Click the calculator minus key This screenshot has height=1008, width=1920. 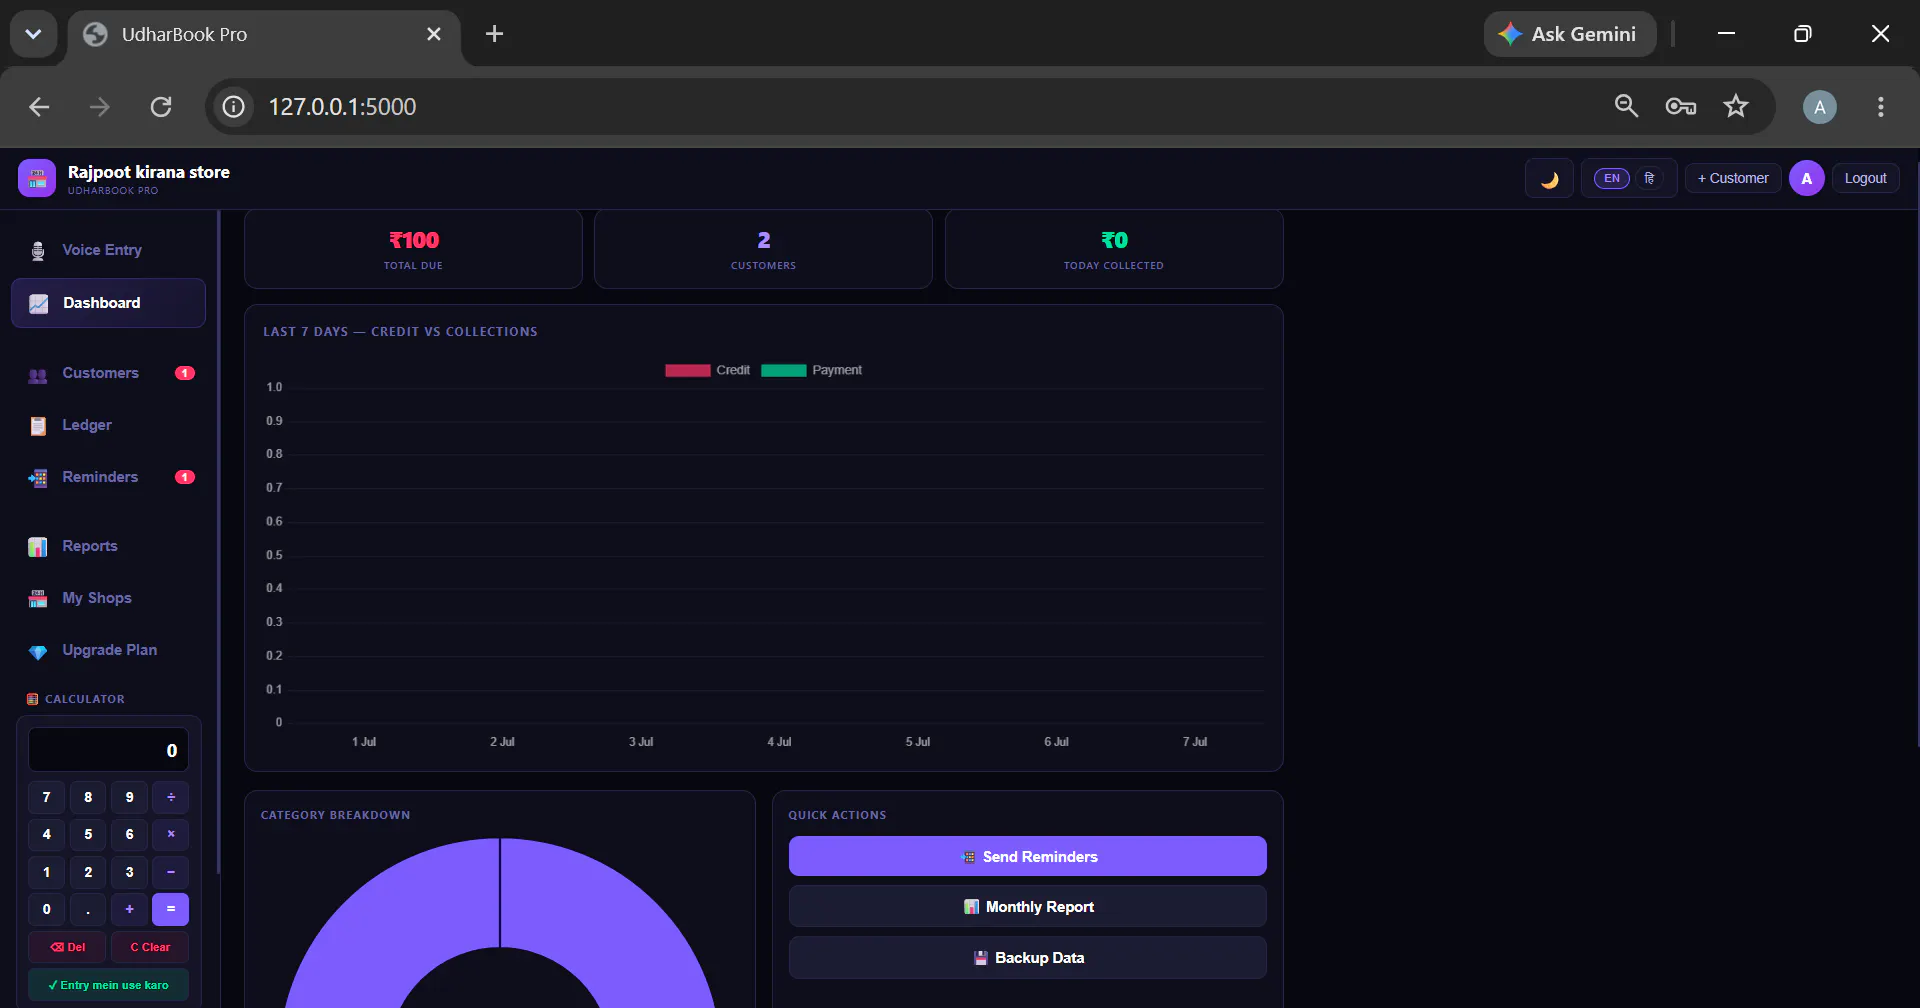pyautogui.click(x=171, y=872)
